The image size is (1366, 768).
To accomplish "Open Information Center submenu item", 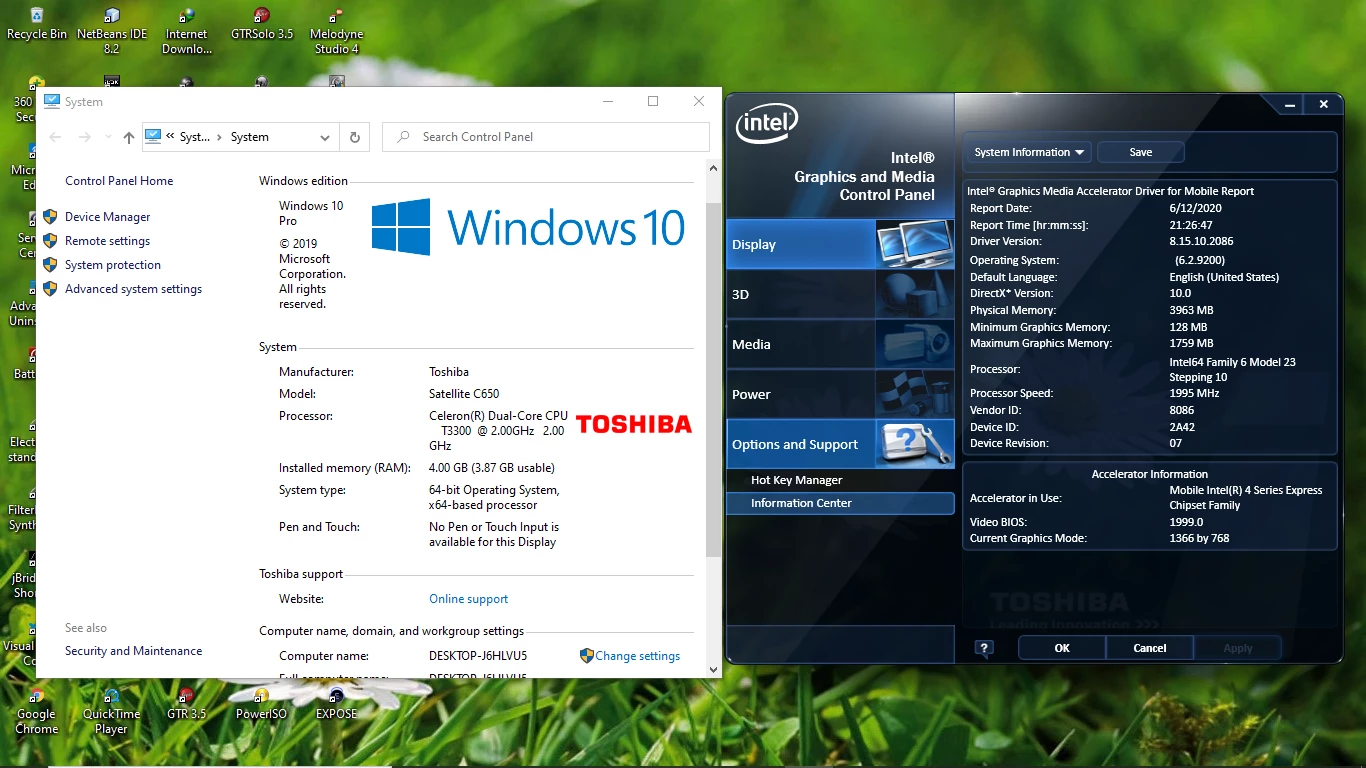I will click(x=840, y=503).
